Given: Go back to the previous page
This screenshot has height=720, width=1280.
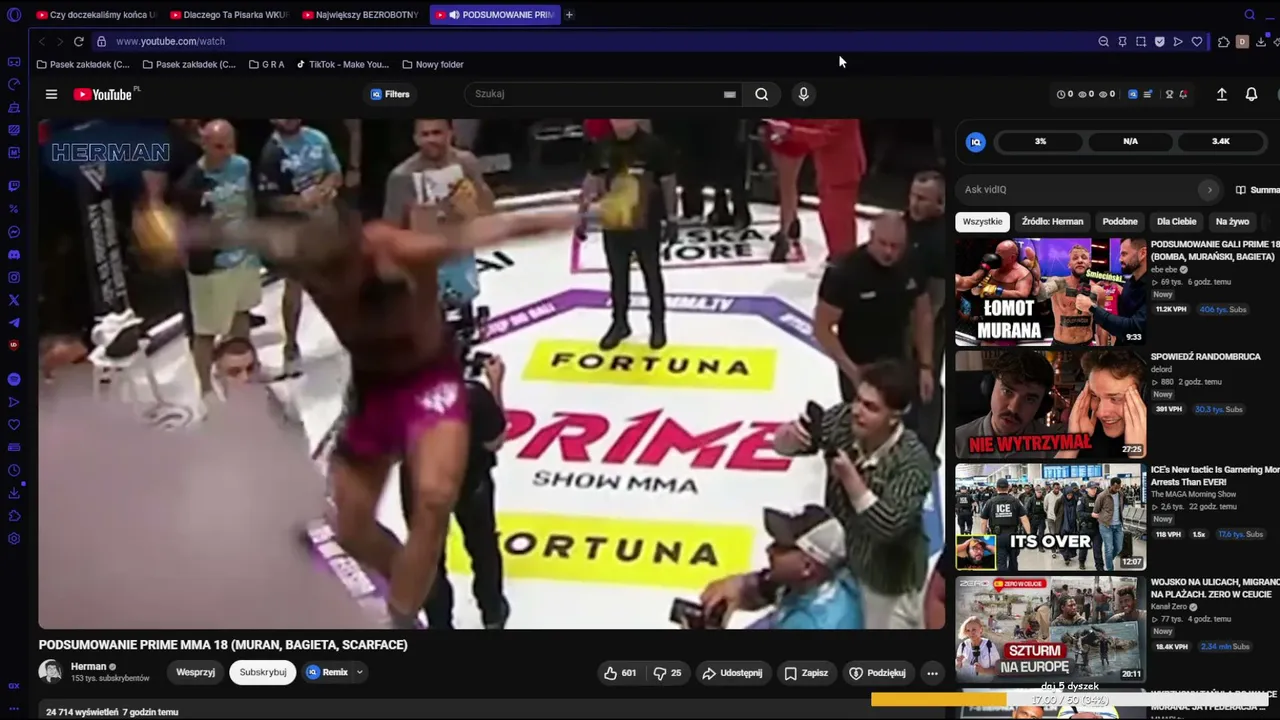Looking at the screenshot, I should tap(42, 41).
